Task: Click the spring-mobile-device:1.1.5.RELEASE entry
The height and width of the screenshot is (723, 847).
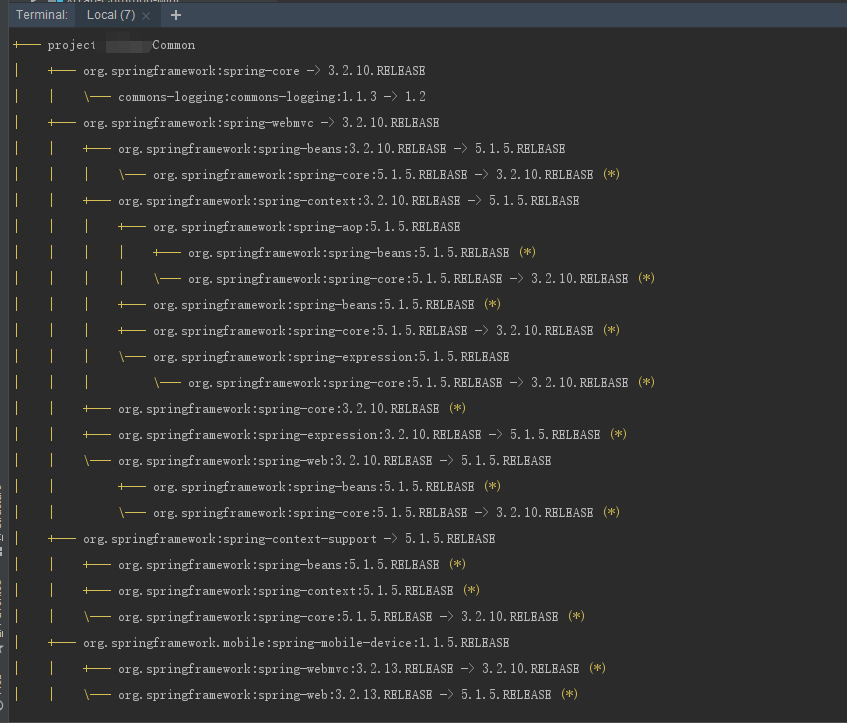Action: click(x=296, y=643)
